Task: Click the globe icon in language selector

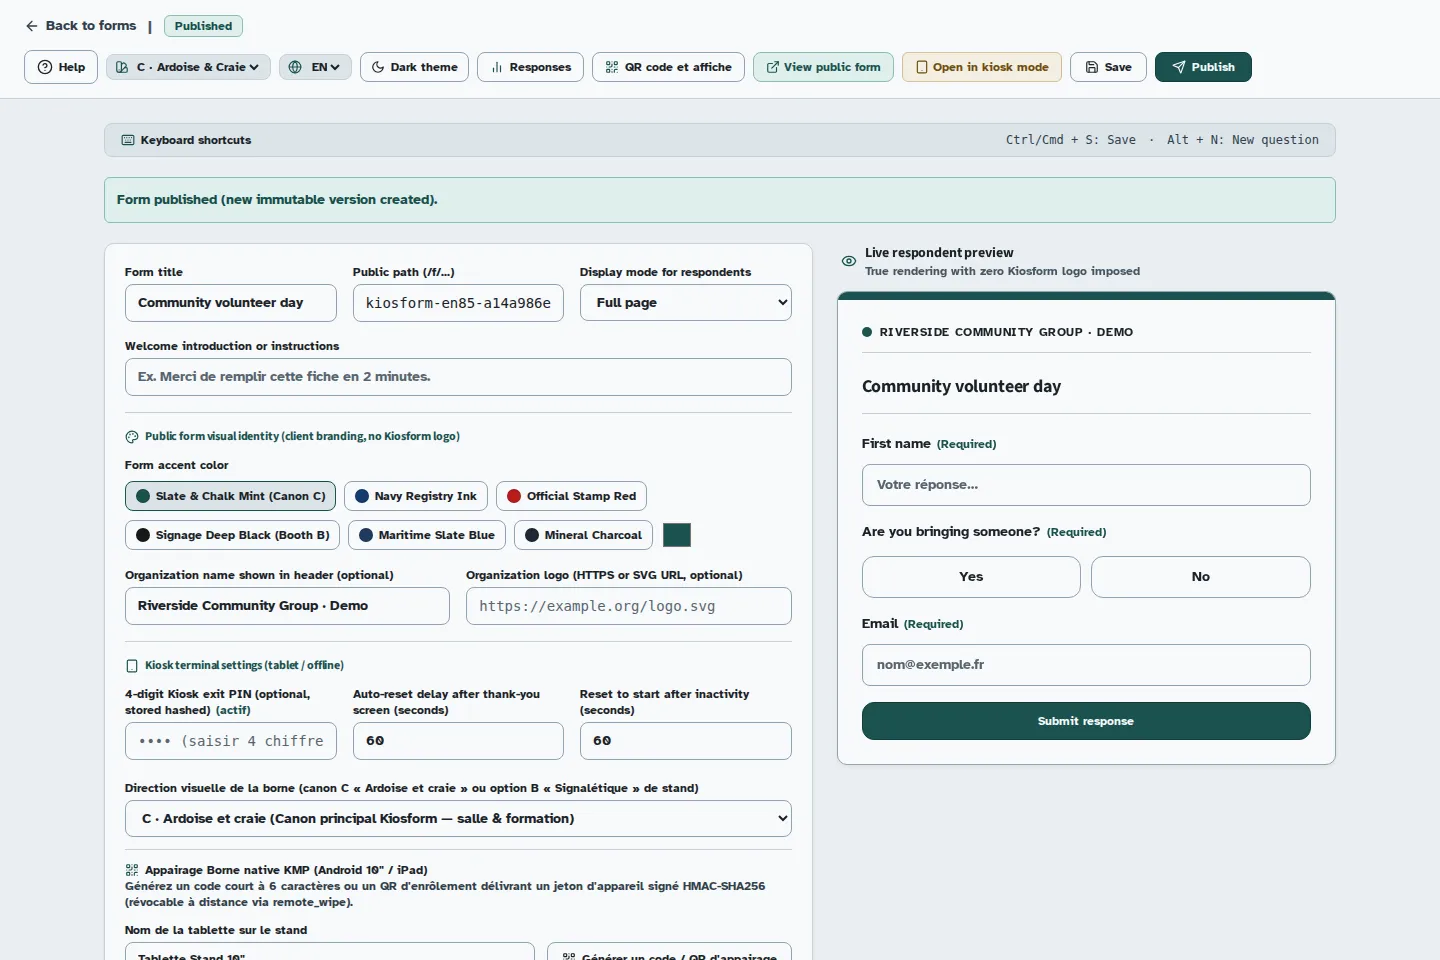Action: [x=295, y=67]
